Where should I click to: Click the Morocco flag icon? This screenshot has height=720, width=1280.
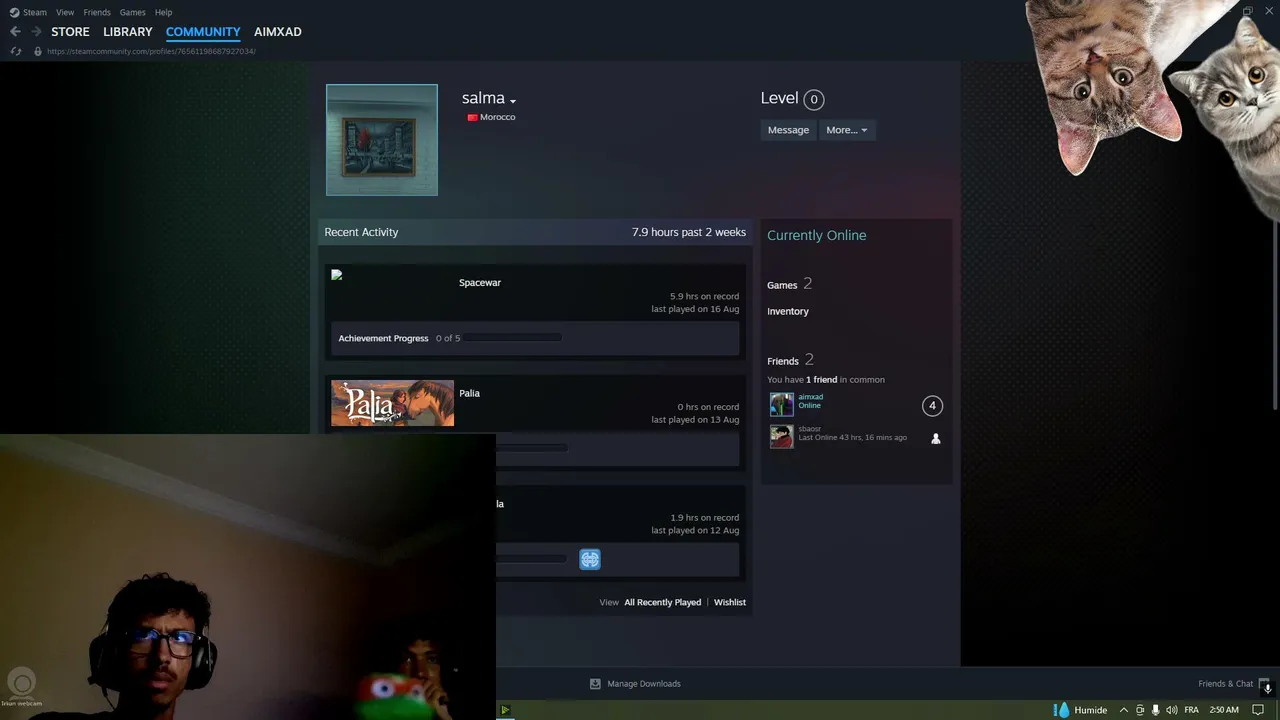pyautogui.click(x=472, y=118)
